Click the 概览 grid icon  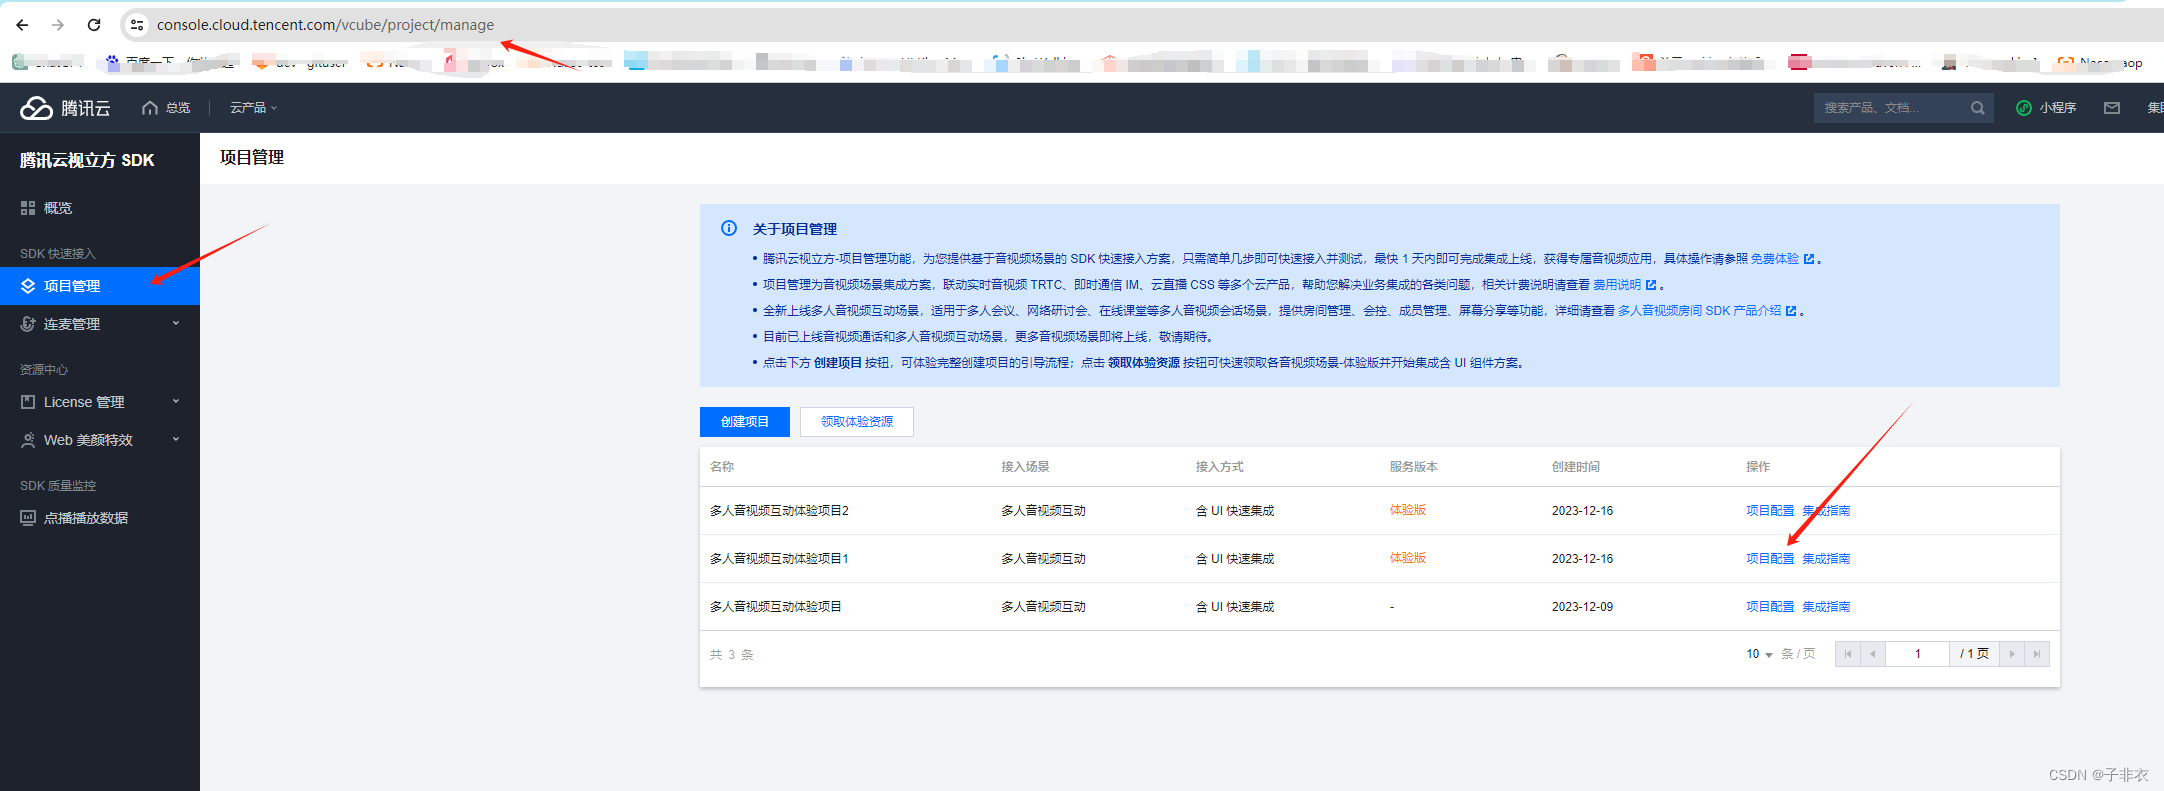point(28,208)
